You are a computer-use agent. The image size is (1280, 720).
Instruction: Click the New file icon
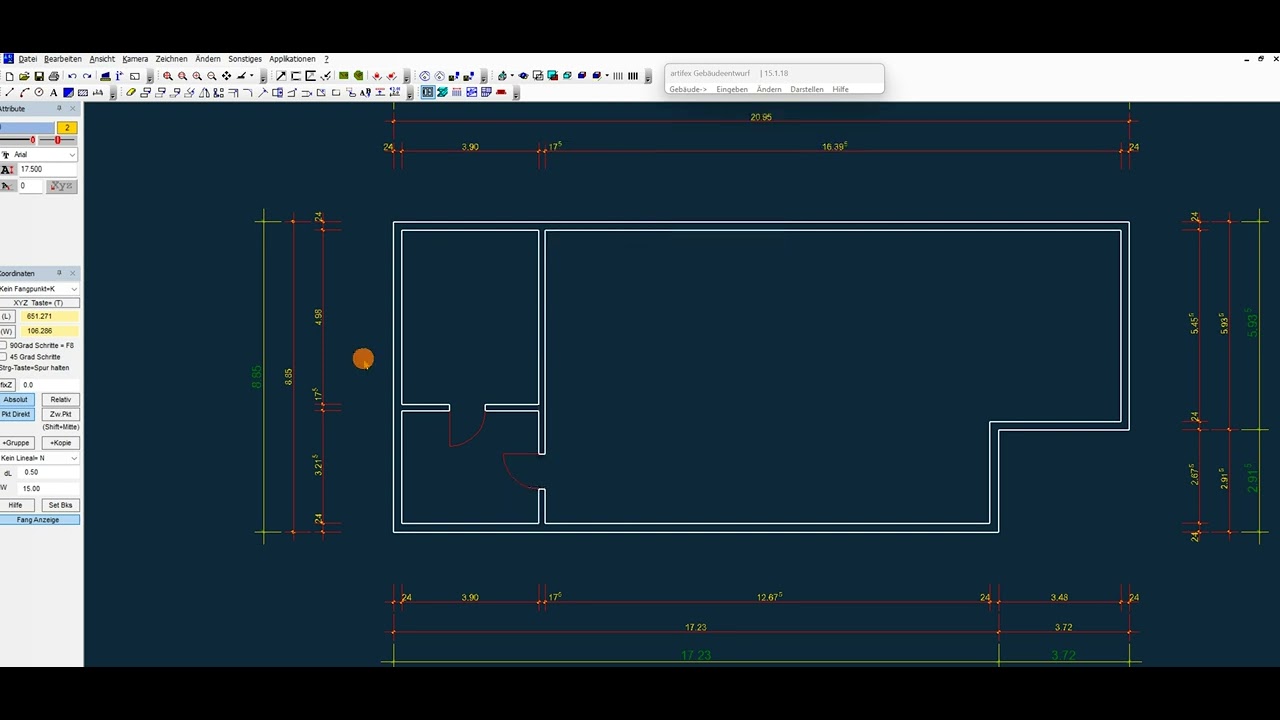10,76
